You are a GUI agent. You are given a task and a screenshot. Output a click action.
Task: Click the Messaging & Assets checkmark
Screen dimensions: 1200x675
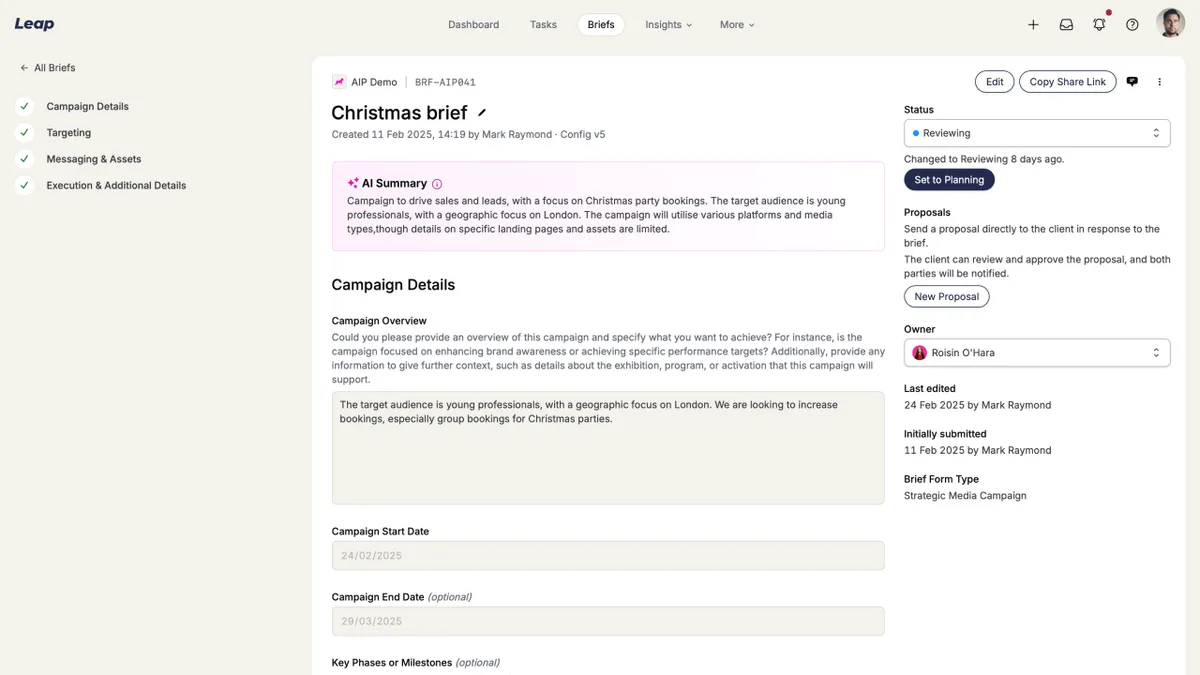[25, 159]
